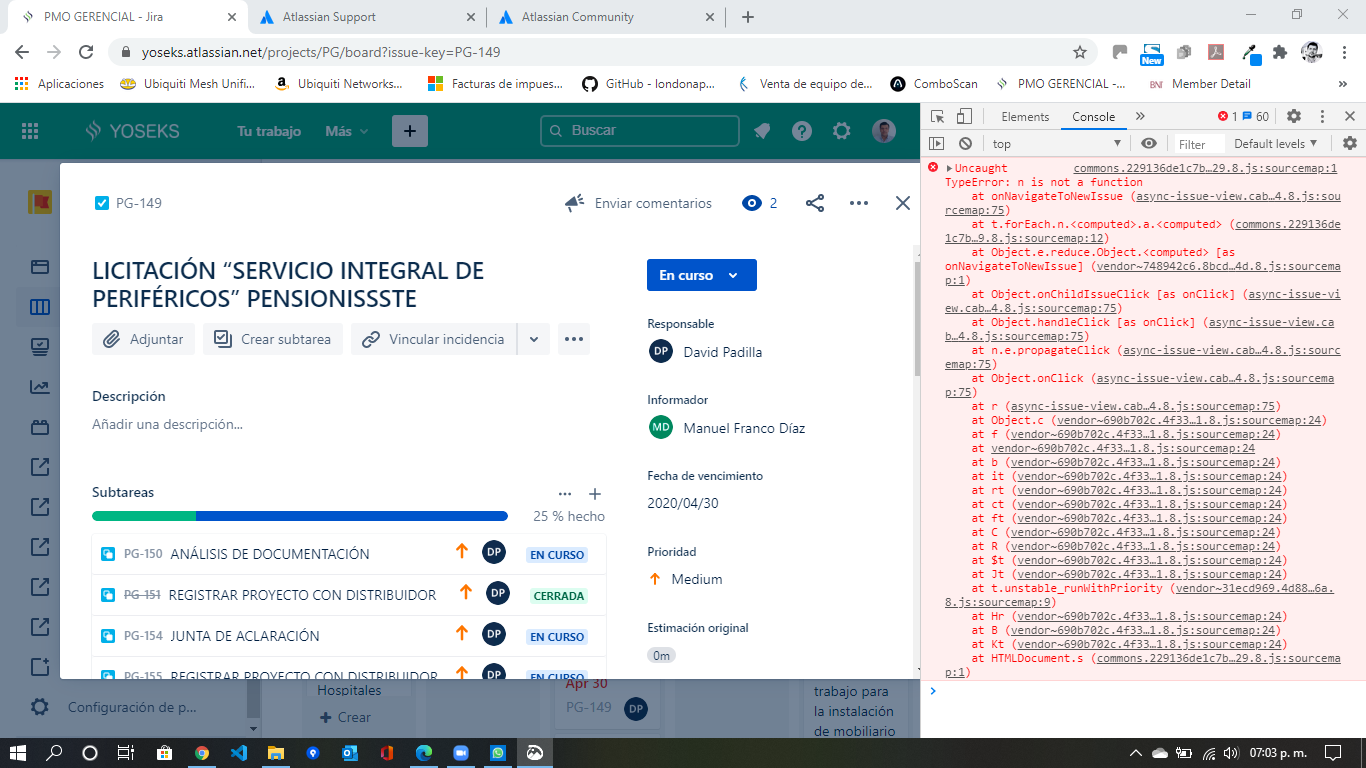Click the Enviar comentarios megaphone button
This screenshot has height=768, width=1366.
tap(639, 203)
